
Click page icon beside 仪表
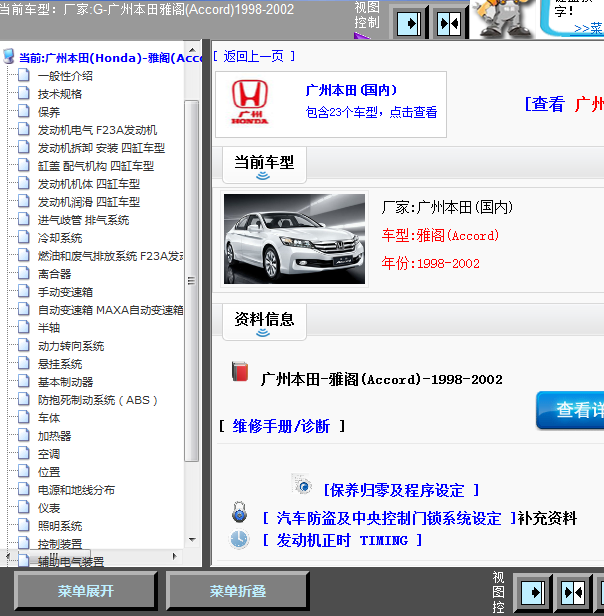24,507
